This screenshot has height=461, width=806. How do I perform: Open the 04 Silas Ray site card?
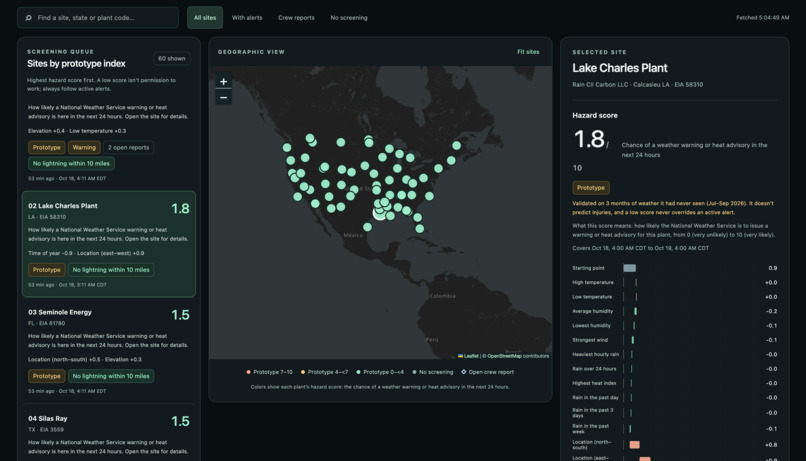[x=109, y=434]
